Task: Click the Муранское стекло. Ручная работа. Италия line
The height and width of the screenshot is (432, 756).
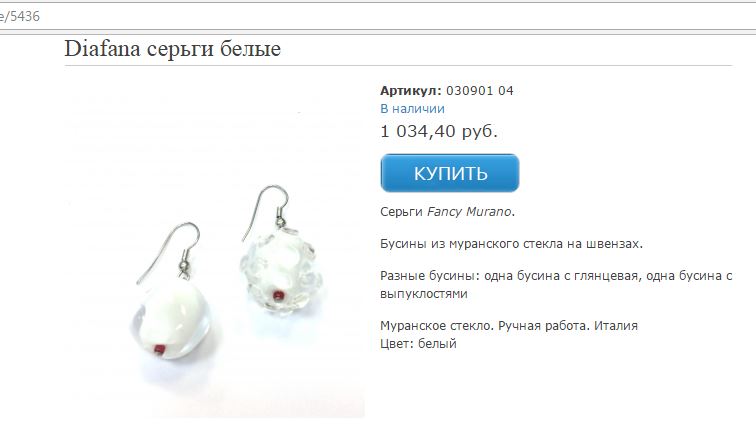Action: tap(509, 325)
